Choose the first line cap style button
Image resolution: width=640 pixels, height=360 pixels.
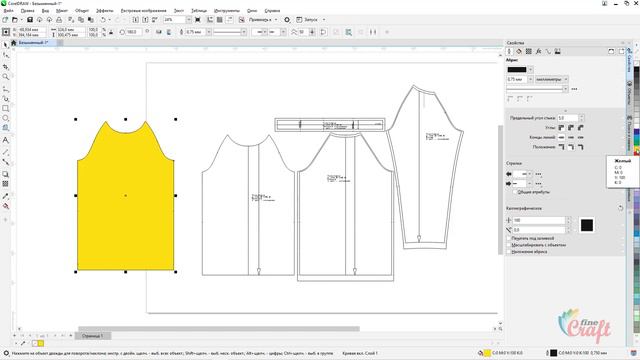pyautogui.click(x=561, y=137)
